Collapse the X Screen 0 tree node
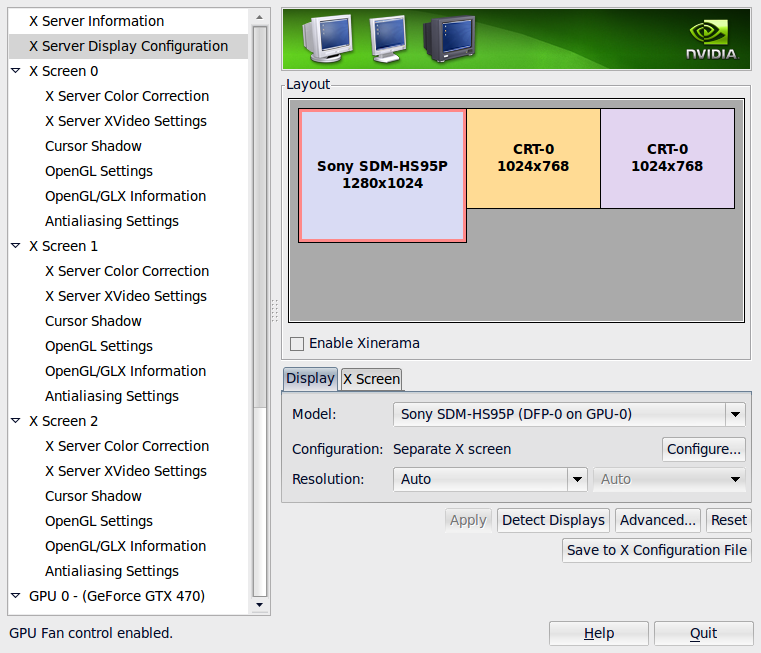Screen dimensions: 761x653 coord(16,71)
